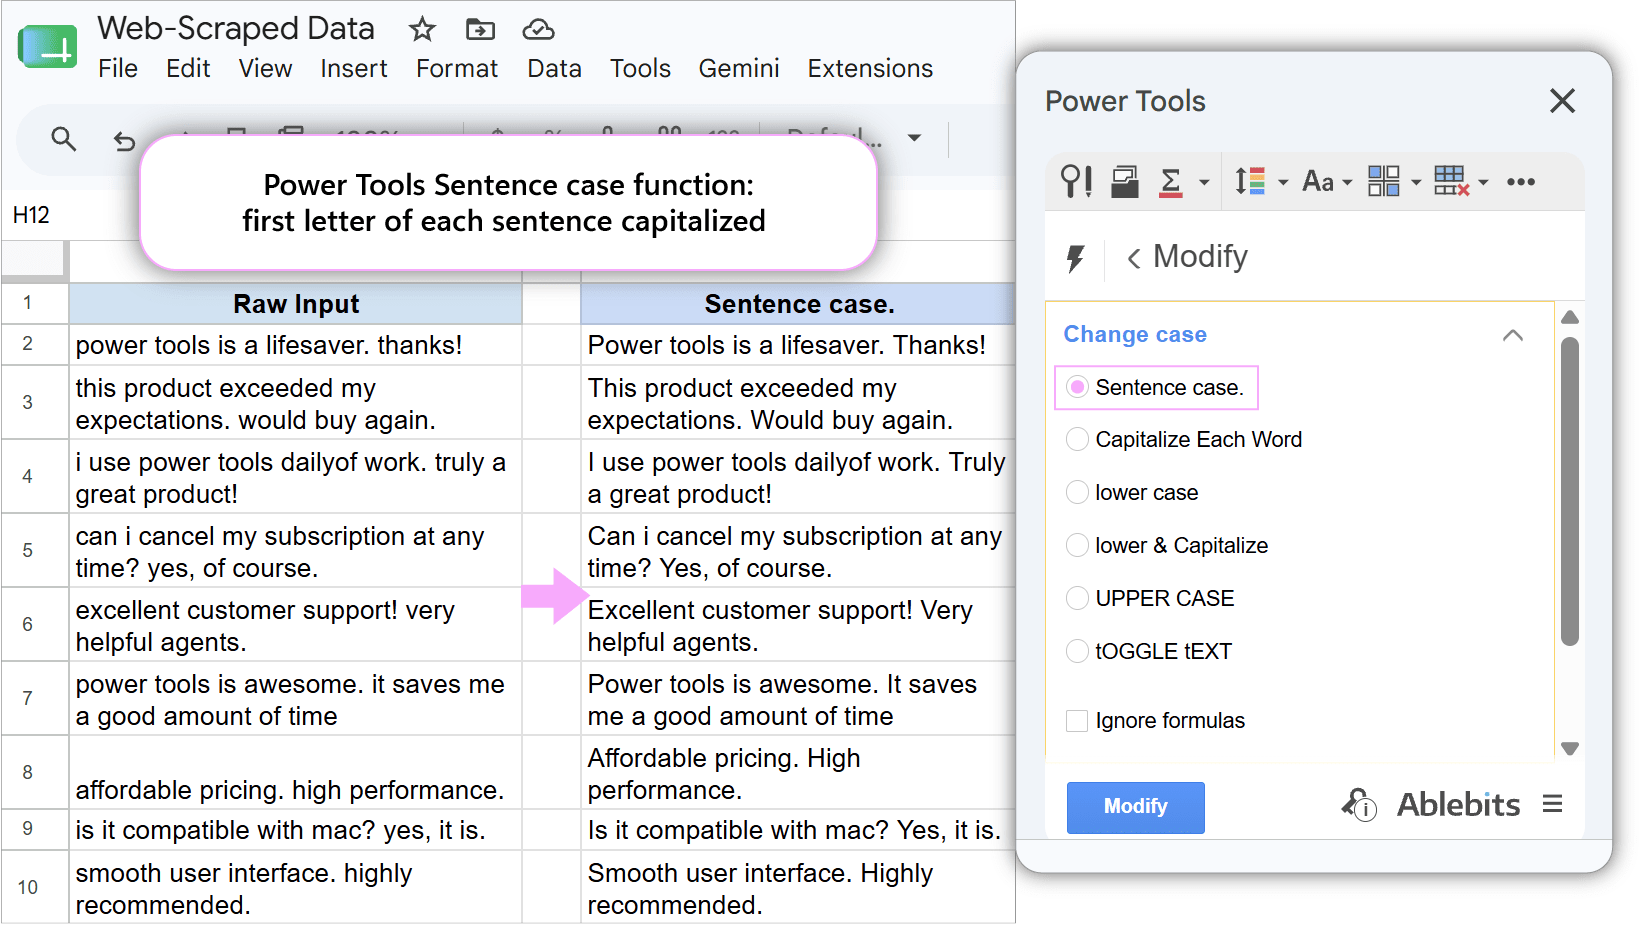Click the Google Sheets logo icon
The image size is (1649, 925).
[47, 47]
